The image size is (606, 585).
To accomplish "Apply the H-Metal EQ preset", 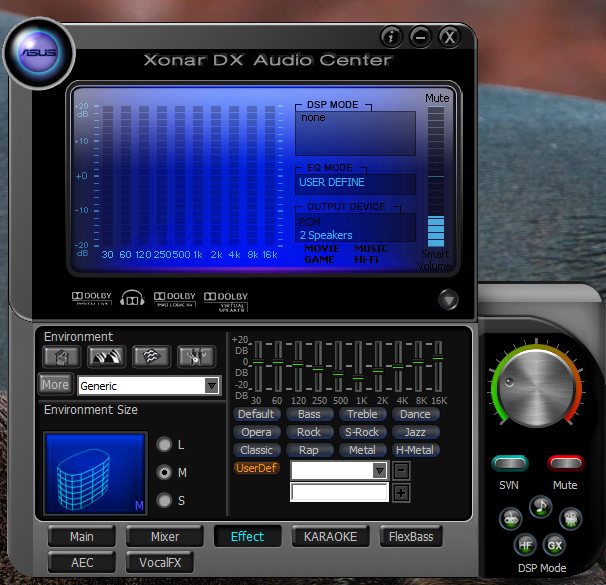I will click(x=415, y=450).
